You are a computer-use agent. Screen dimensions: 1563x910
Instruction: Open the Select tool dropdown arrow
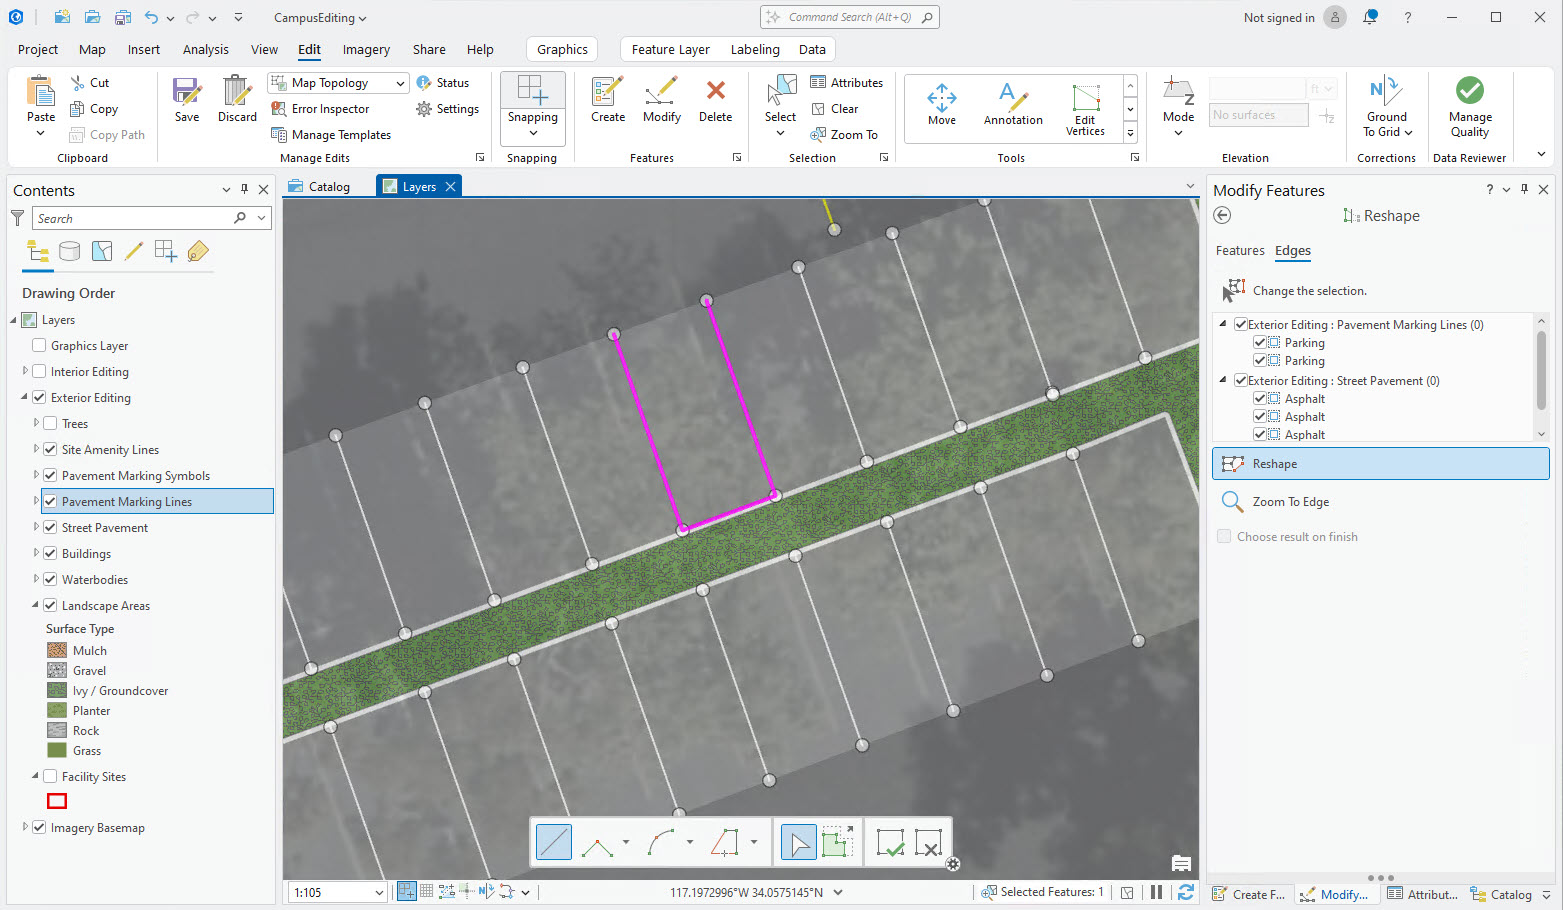pos(780,133)
